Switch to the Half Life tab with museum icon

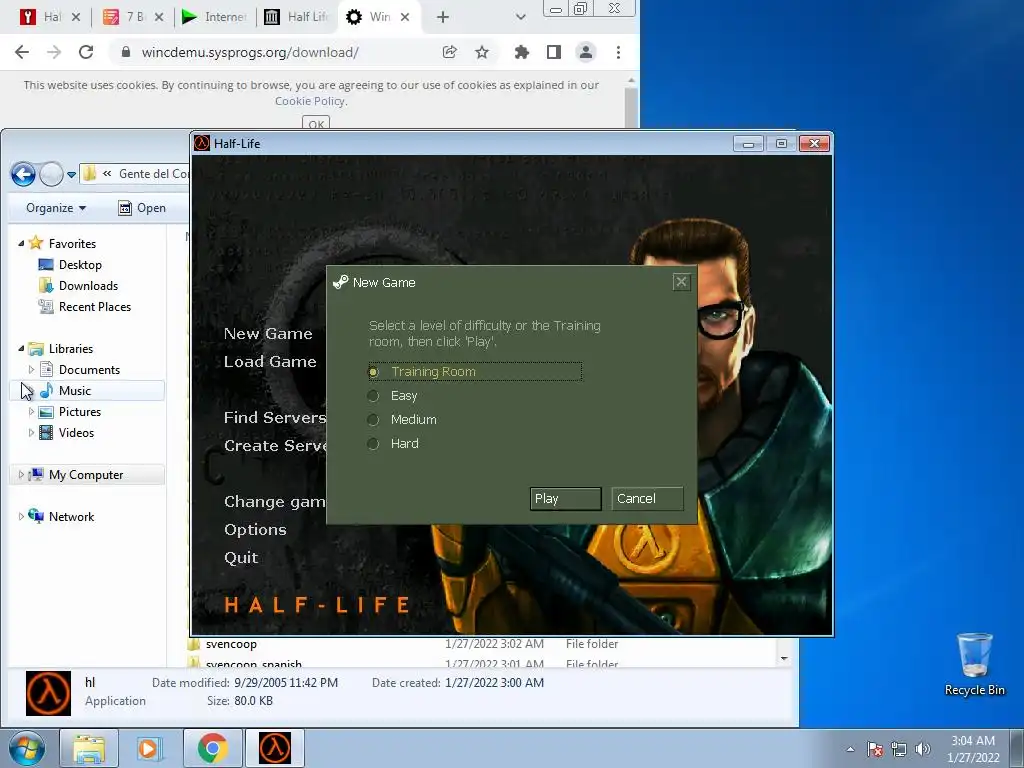coord(296,17)
